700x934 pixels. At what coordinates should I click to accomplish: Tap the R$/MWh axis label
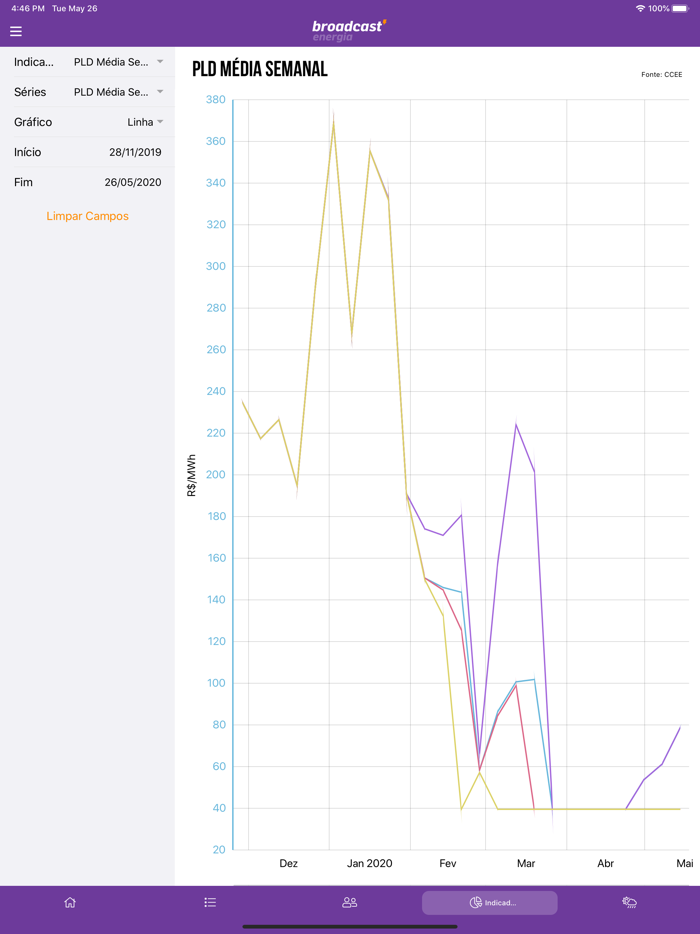[x=192, y=475]
